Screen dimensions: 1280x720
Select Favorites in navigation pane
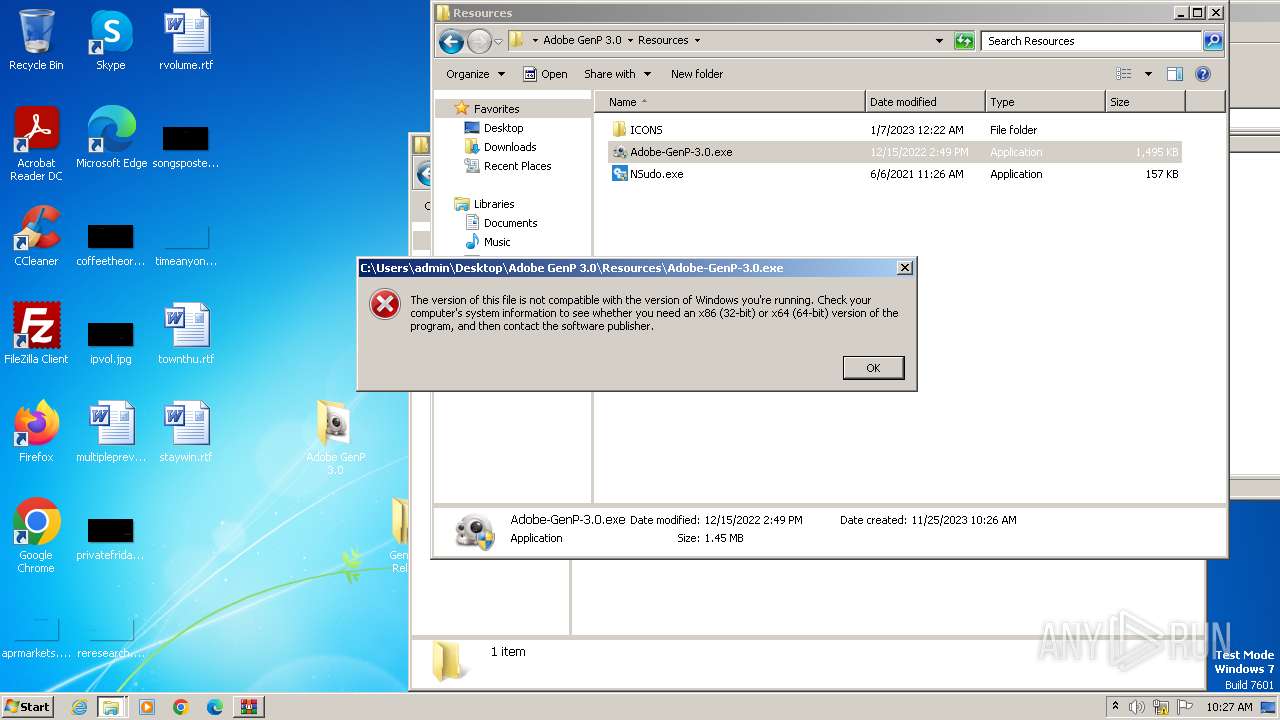pos(496,109)
